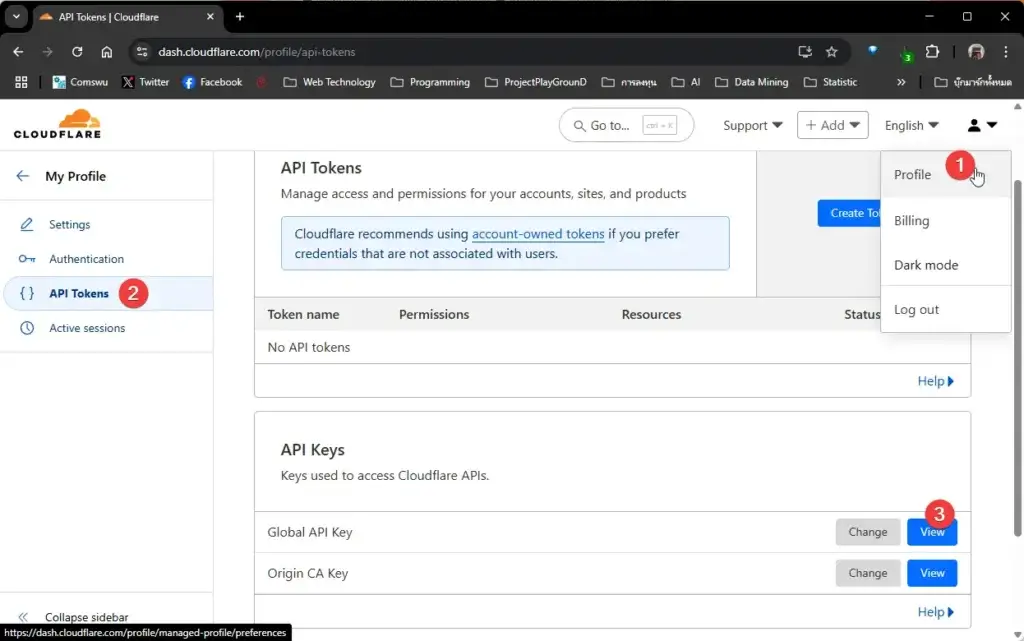Open the Programming bookmark folder
The height and width of the screenshot is (641, 1024).
pos(430,82)
